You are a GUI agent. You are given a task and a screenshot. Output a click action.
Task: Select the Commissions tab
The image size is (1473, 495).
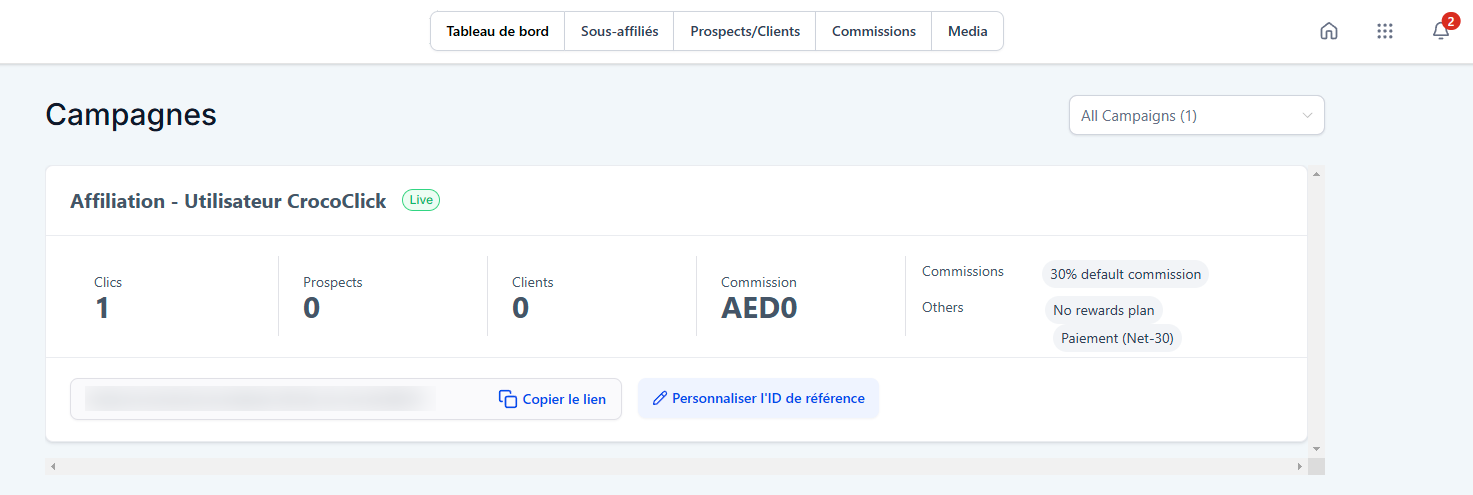click(x=873, y=31)
